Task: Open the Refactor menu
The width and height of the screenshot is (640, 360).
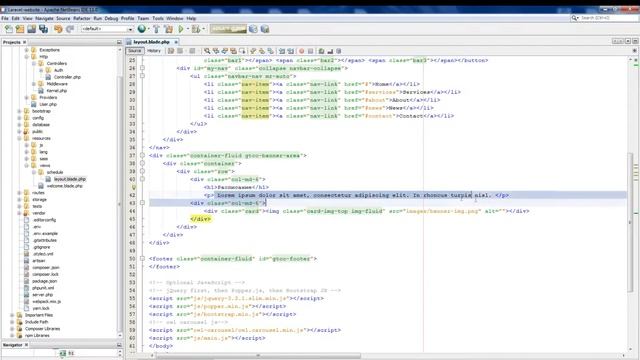Action: [x=82, y=18]
